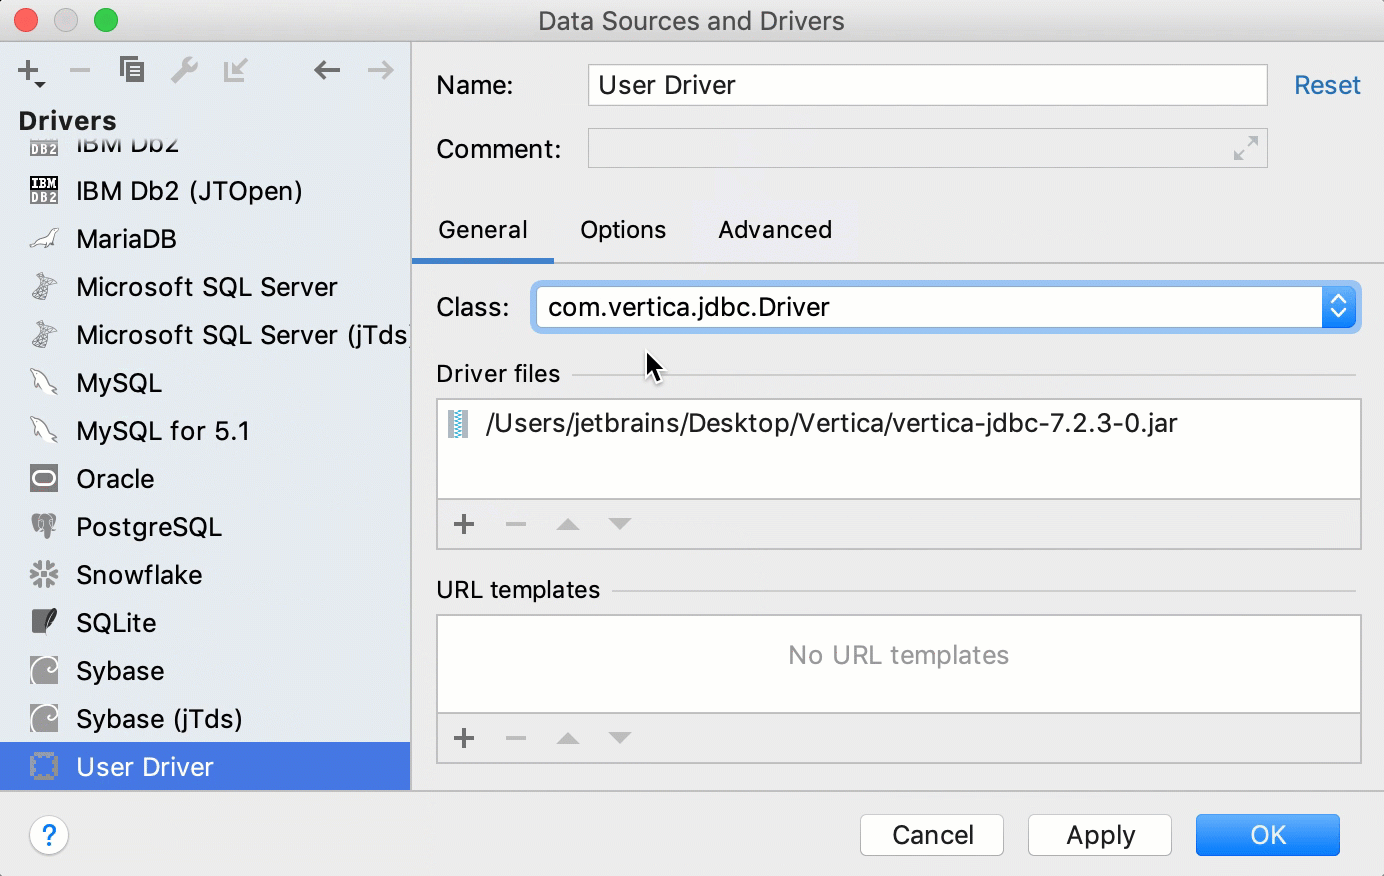Click the Reset link
Screen dimensions: 1384x876
(x=1327, y=85)
